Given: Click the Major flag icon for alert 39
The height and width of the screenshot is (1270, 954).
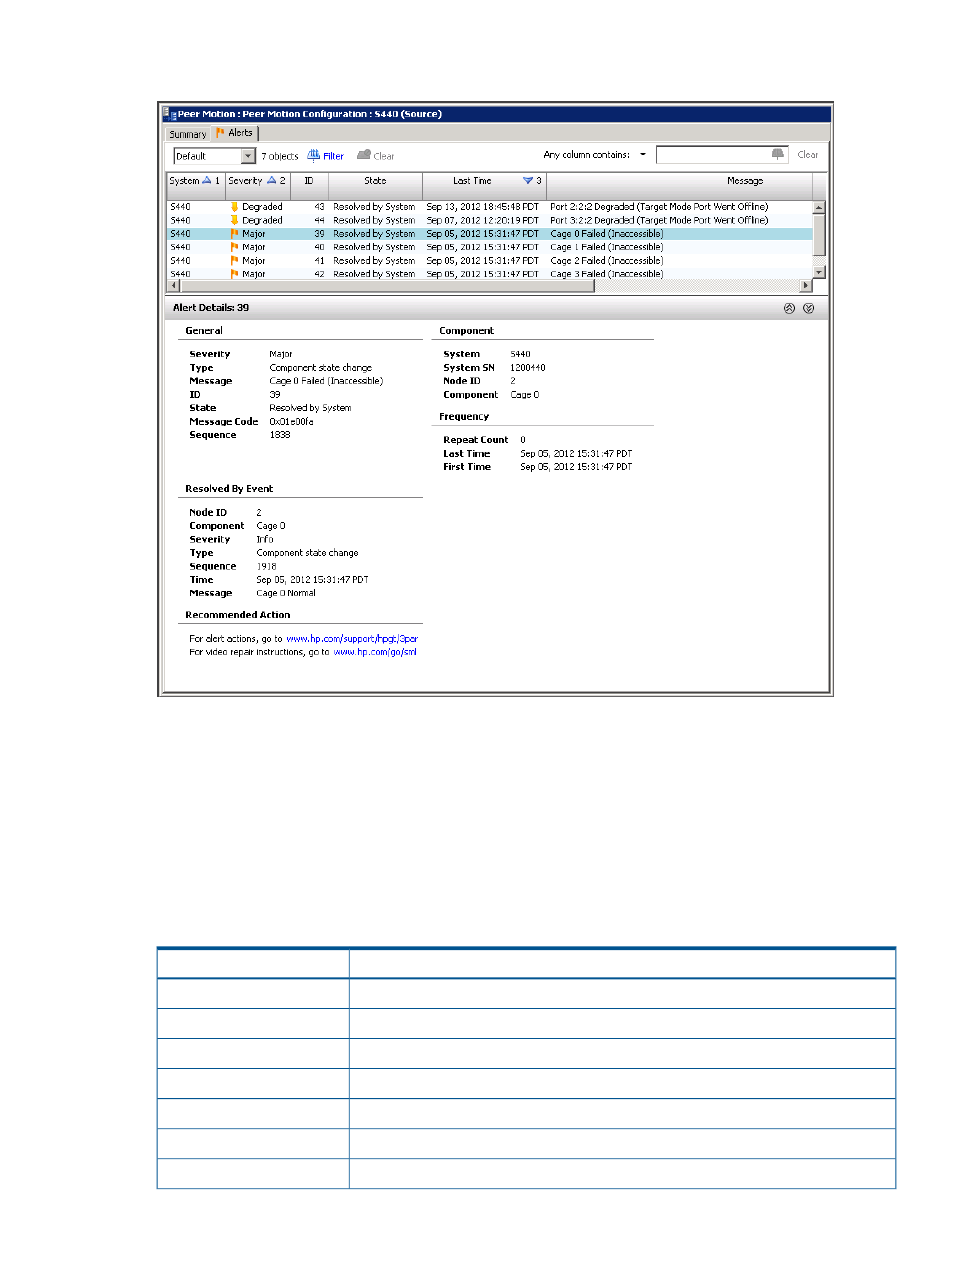Looking at the screenshot, I should pyautogui.click(x=234, y=234).
